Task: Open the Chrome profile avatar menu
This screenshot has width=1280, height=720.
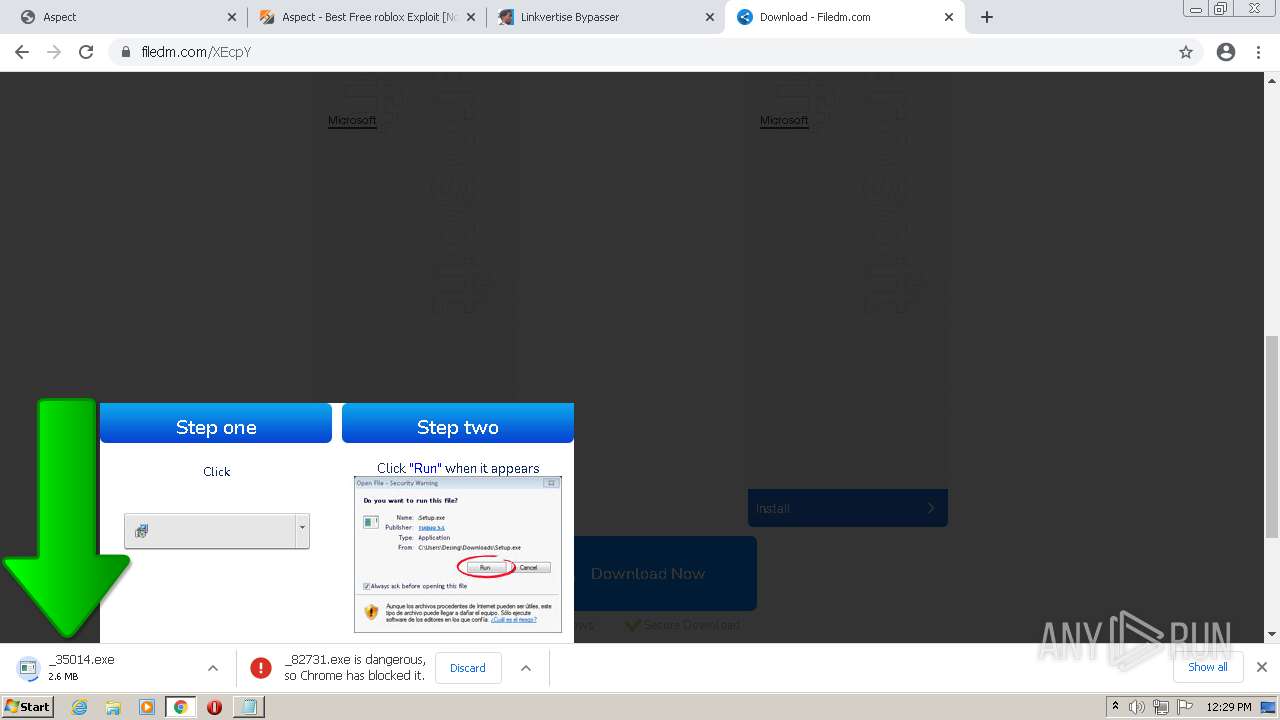Action: click(x=1226, y=52)
